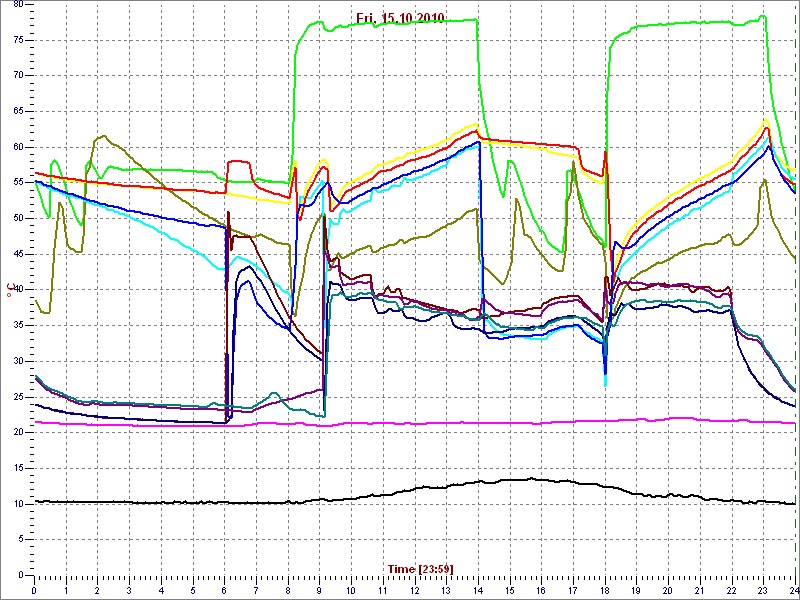Click the "Time [23:59]" axis label

(x=420, y=568)
